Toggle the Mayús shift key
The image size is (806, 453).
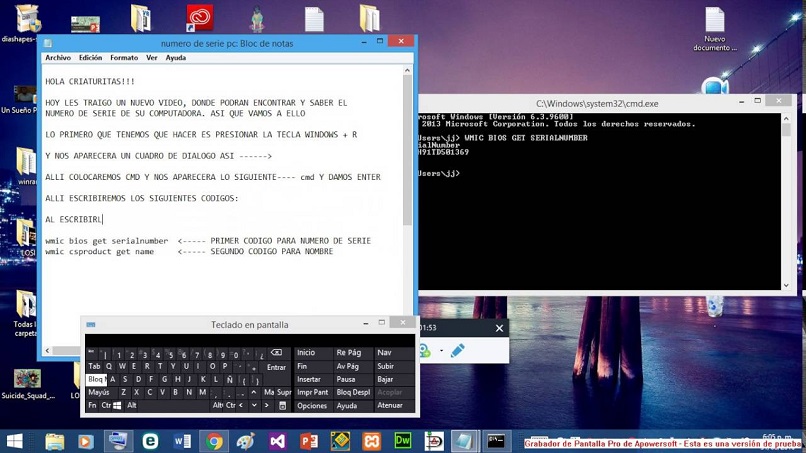[99, 392]
